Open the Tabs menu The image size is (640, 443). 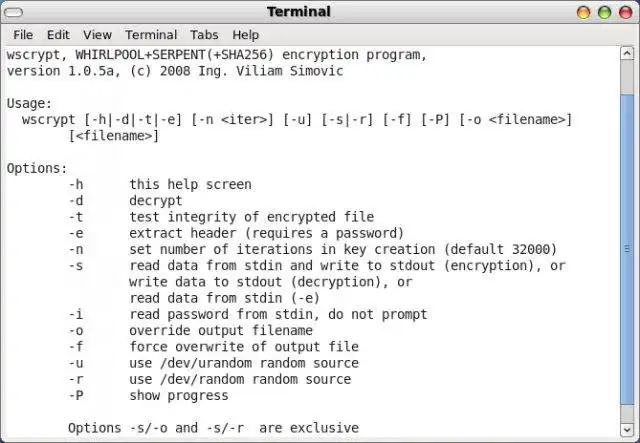point(204,35)
